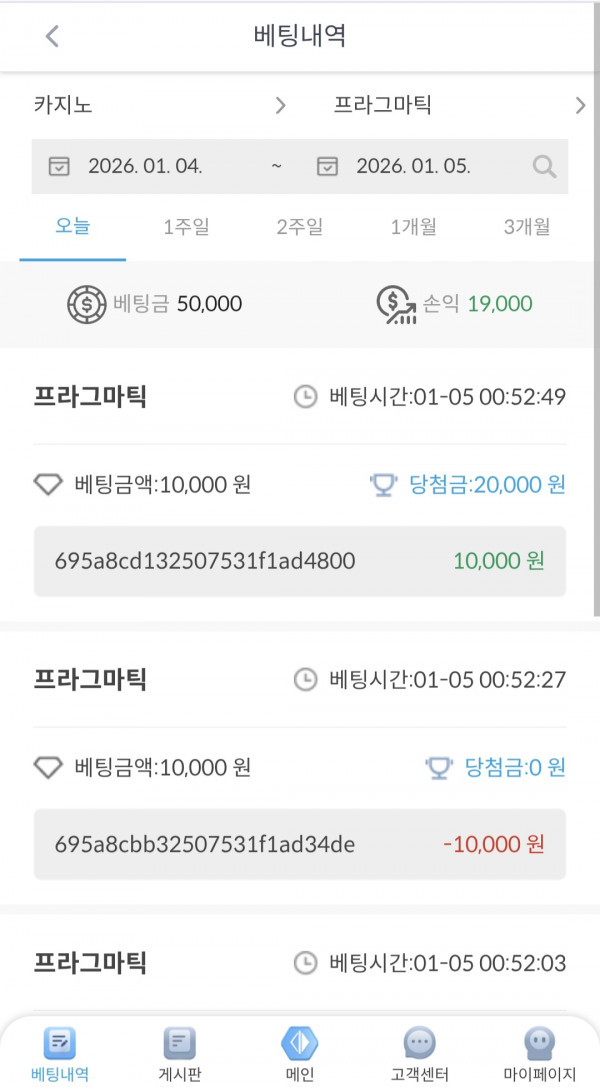The width and height of the screenshot is (600, 1087).
Task: Tap the calendar icon beside 2026. 01. 05.
Action: (x=328, y=166)
